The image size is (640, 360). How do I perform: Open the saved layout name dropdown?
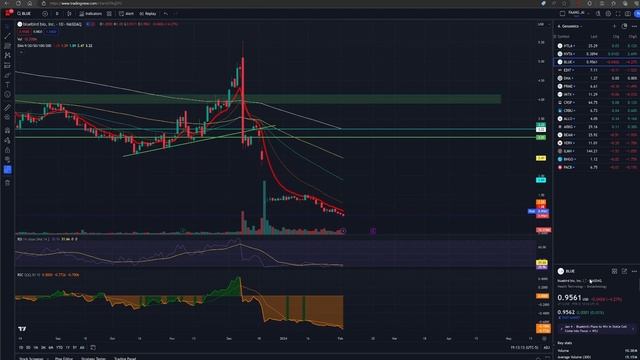[x=578, y=13]
